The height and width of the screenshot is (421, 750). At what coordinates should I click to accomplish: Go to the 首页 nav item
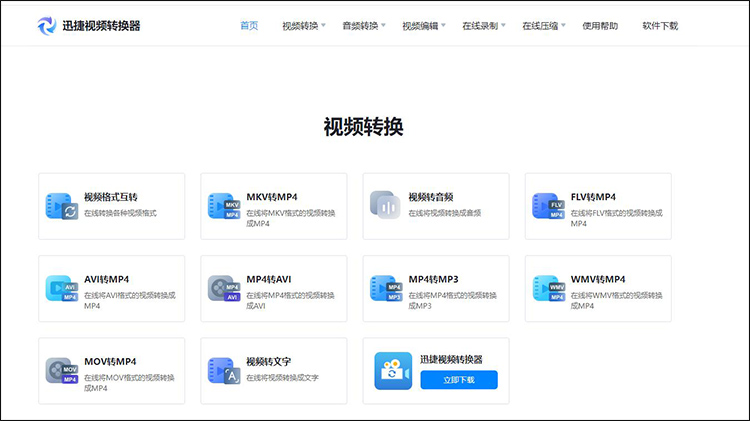point(249,26)
